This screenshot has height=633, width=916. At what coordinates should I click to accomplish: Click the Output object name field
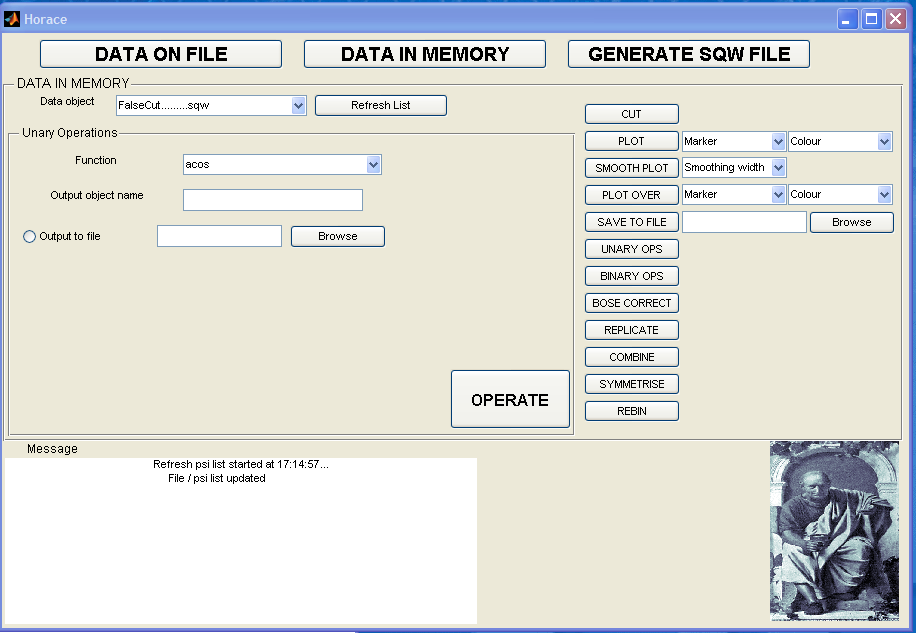[273, 200]
